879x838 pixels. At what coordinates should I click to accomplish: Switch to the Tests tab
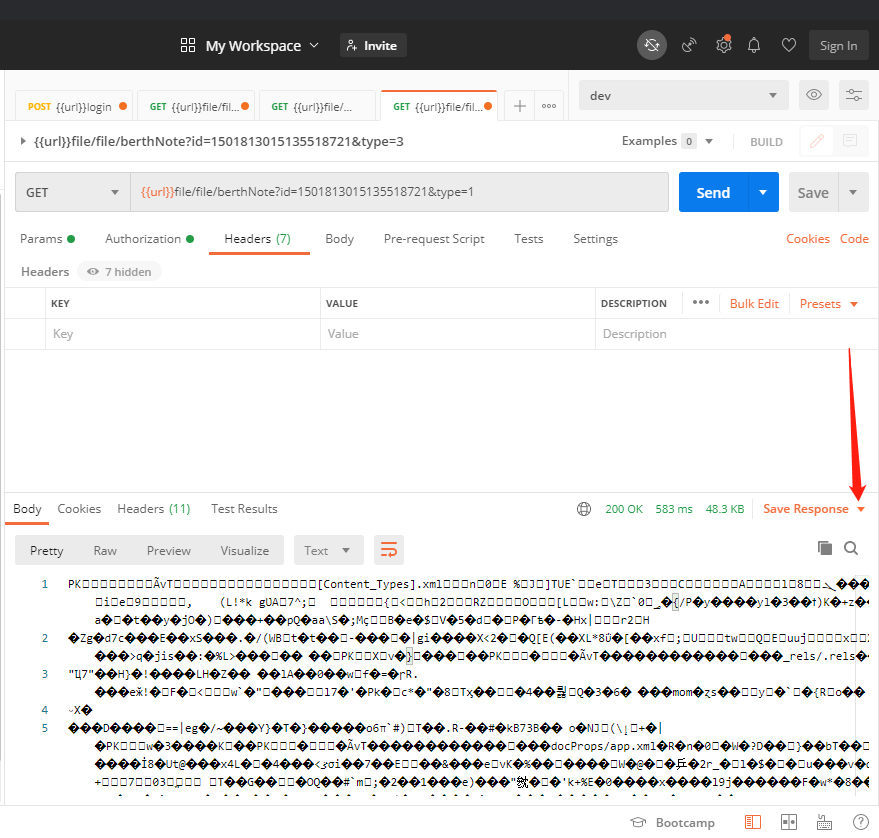click(529, 239)
